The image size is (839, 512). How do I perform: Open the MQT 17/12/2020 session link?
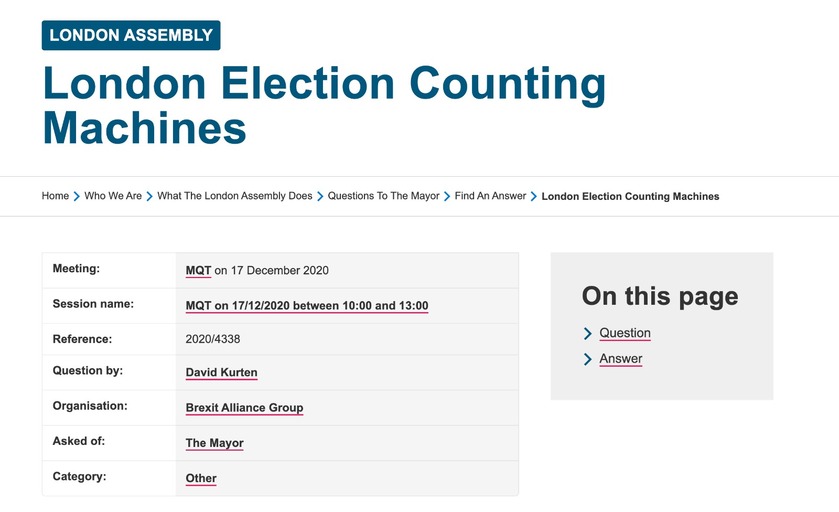click(307, 305)
